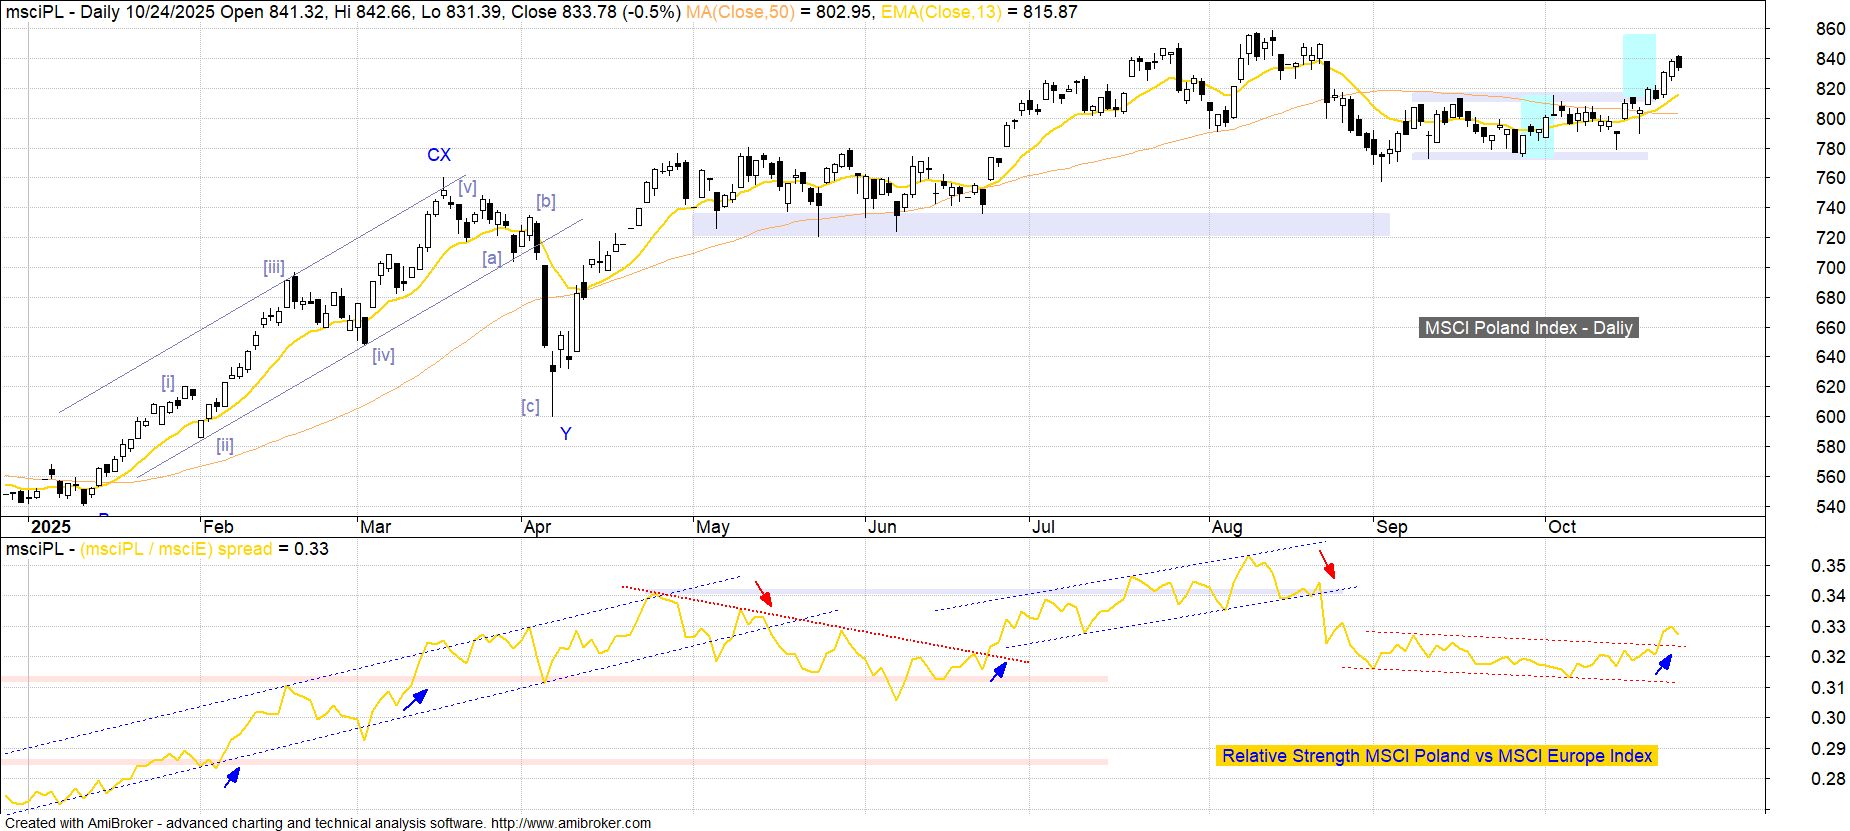Click the Relative Strength MSCI Poland label

(x=1437, y=756)
